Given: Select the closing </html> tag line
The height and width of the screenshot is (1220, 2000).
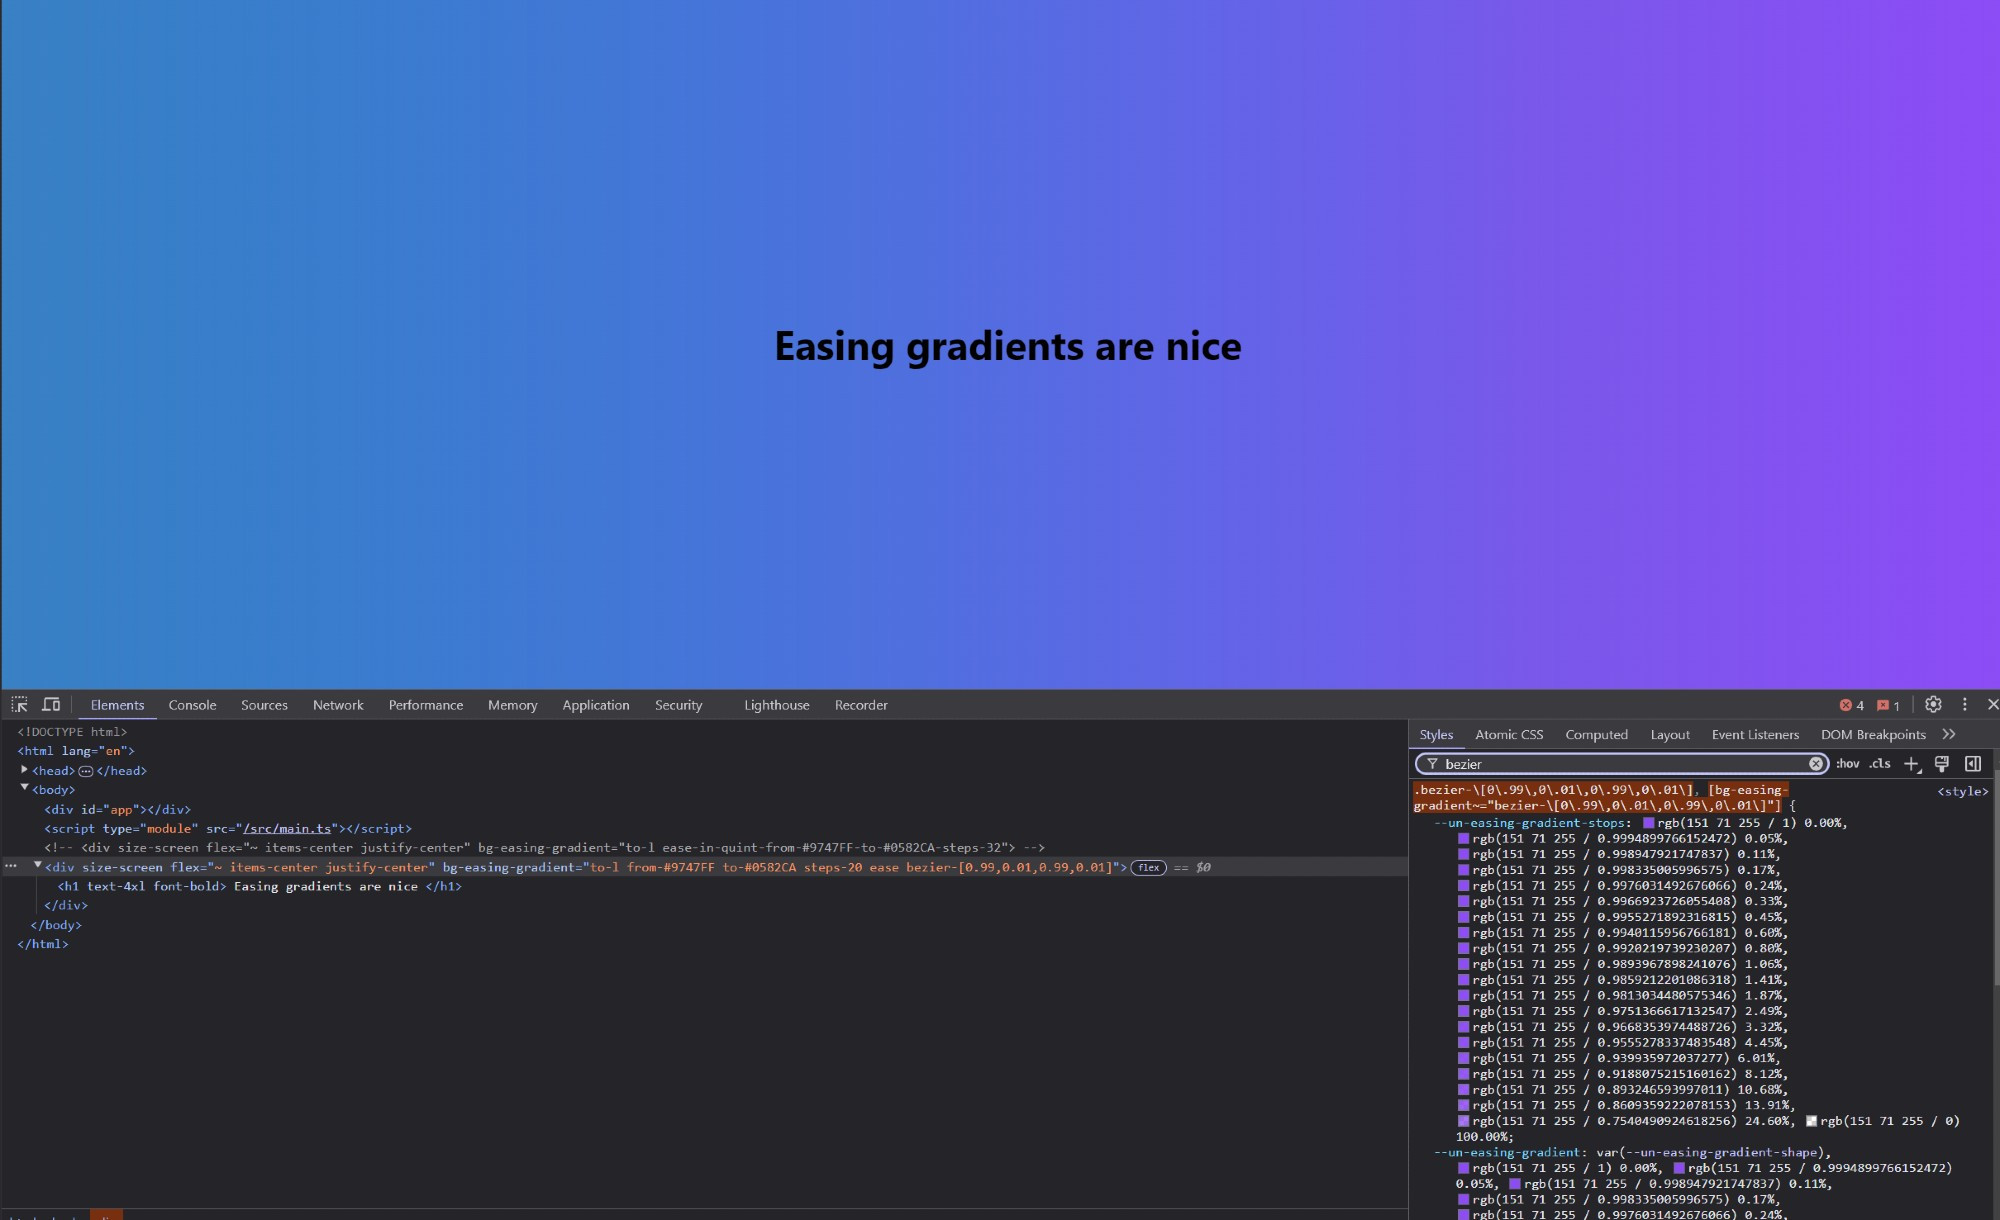Looking at the screenshot, I should click(43, 944).
